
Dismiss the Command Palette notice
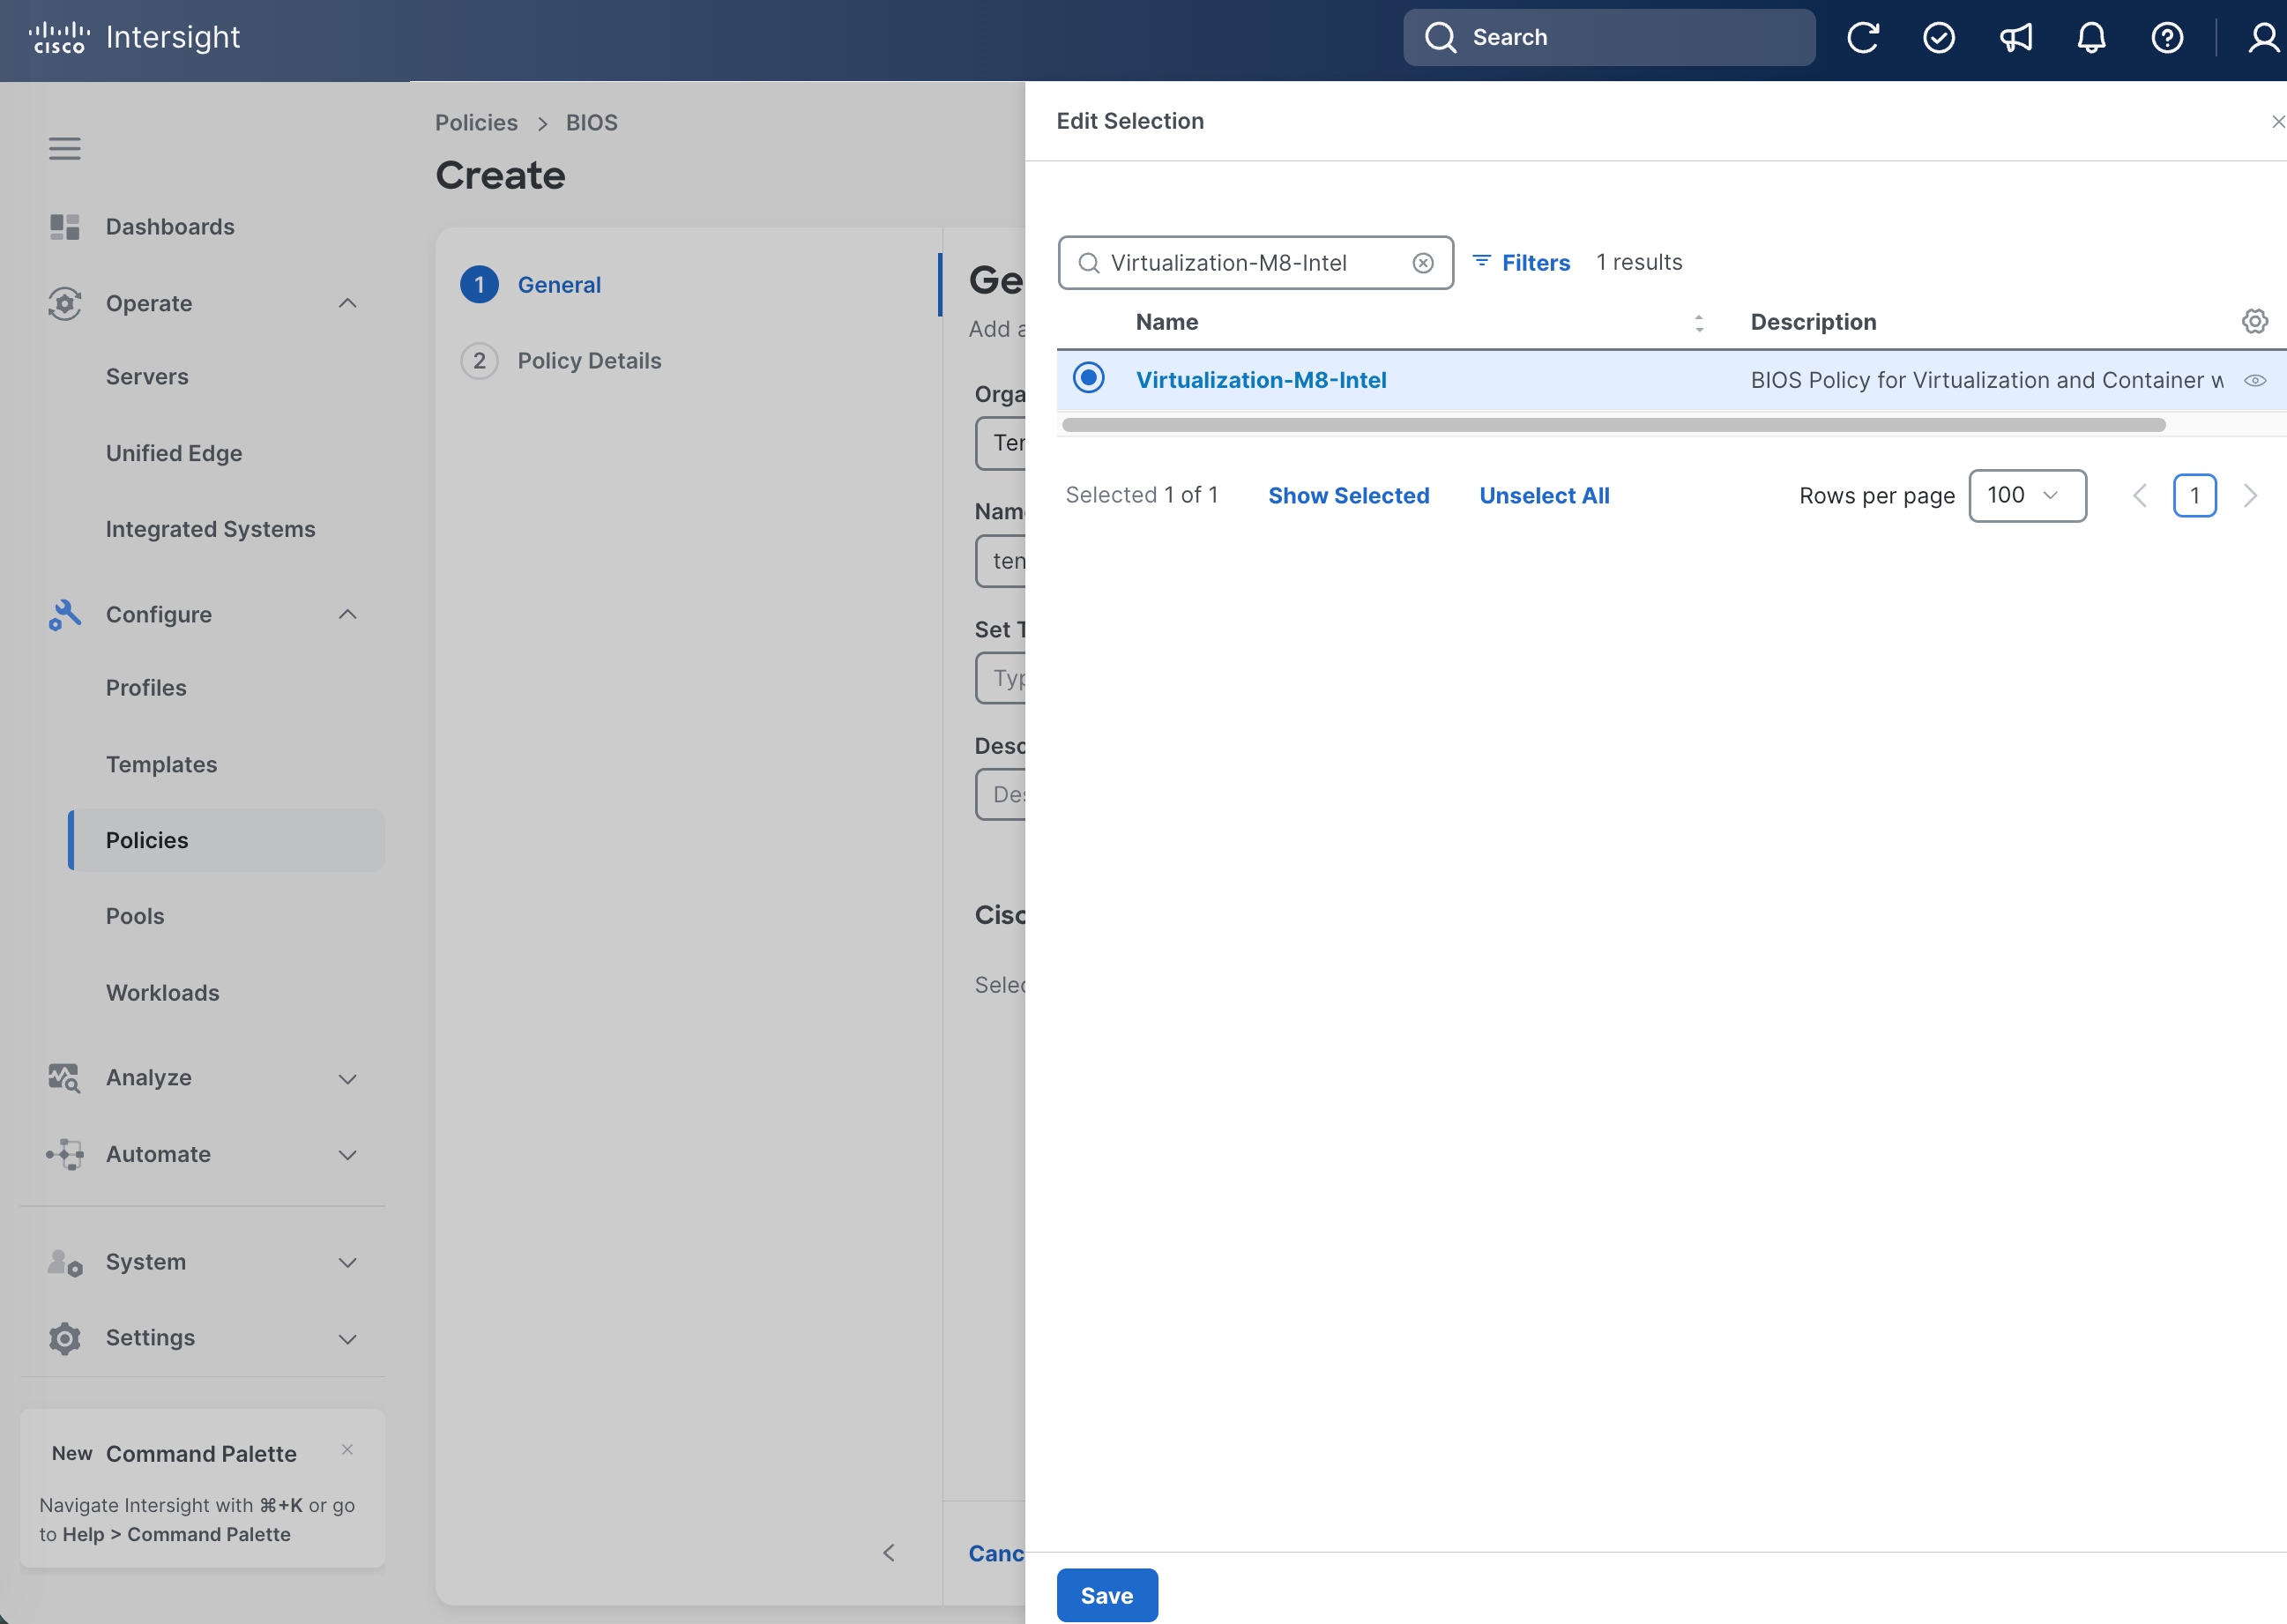[x=347, y=1449]
